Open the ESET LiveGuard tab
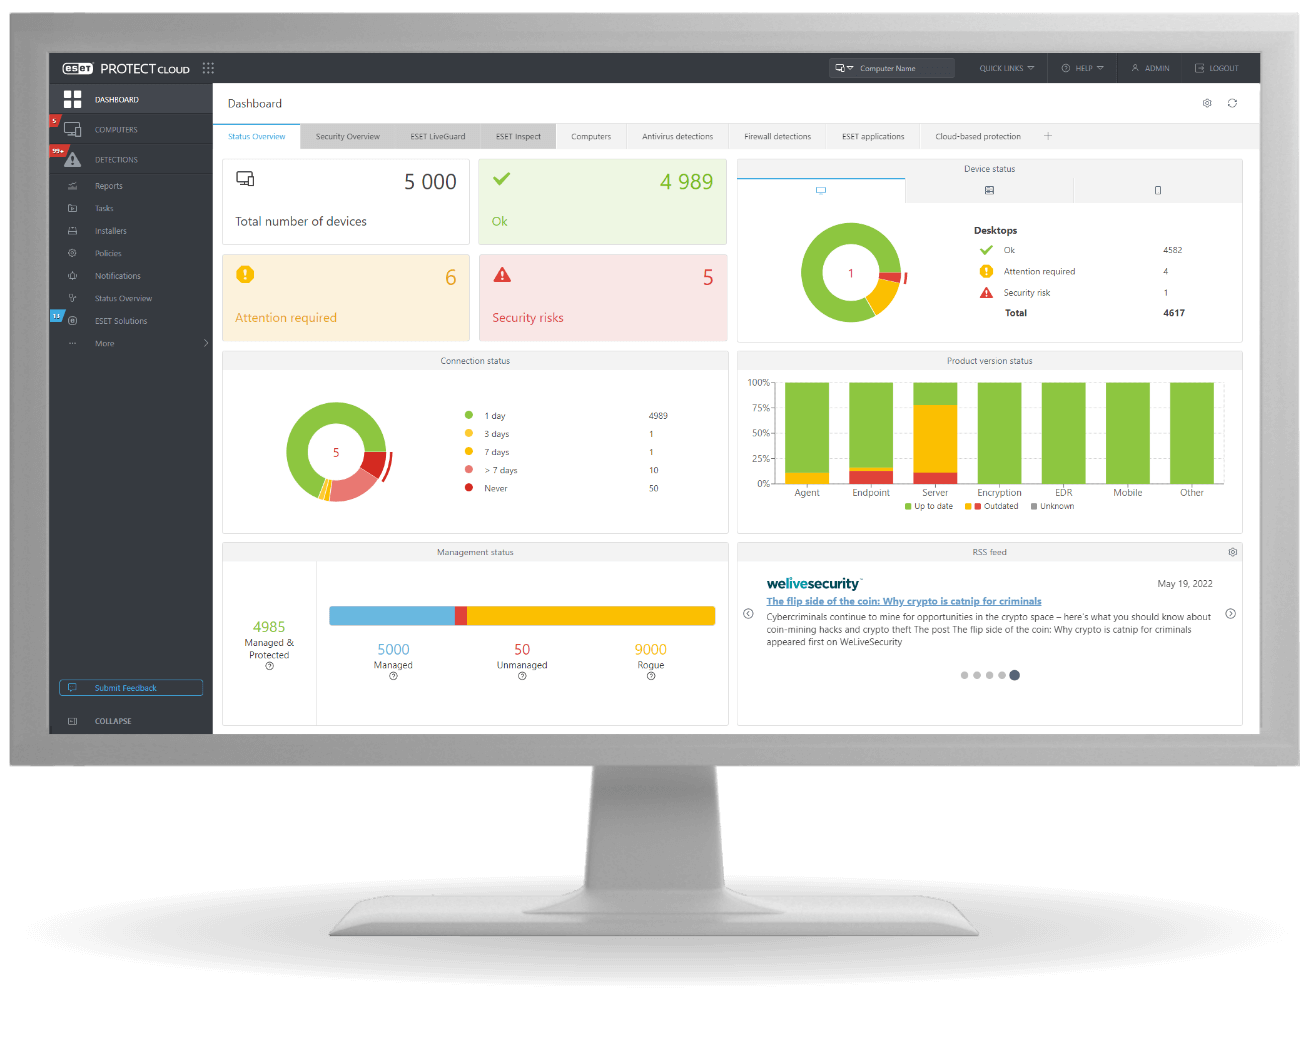The image size is (1314, 1056). pyautogui.click(x=438, y=136)
